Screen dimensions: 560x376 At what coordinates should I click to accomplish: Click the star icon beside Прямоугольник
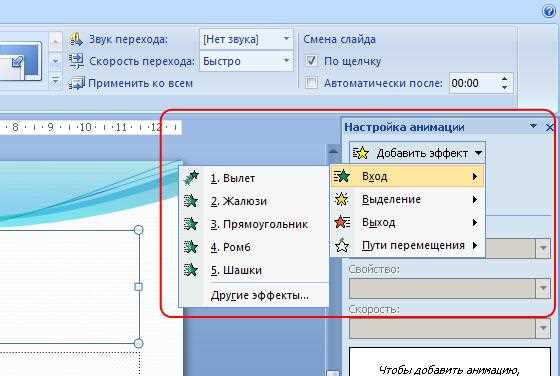(191, 224)
